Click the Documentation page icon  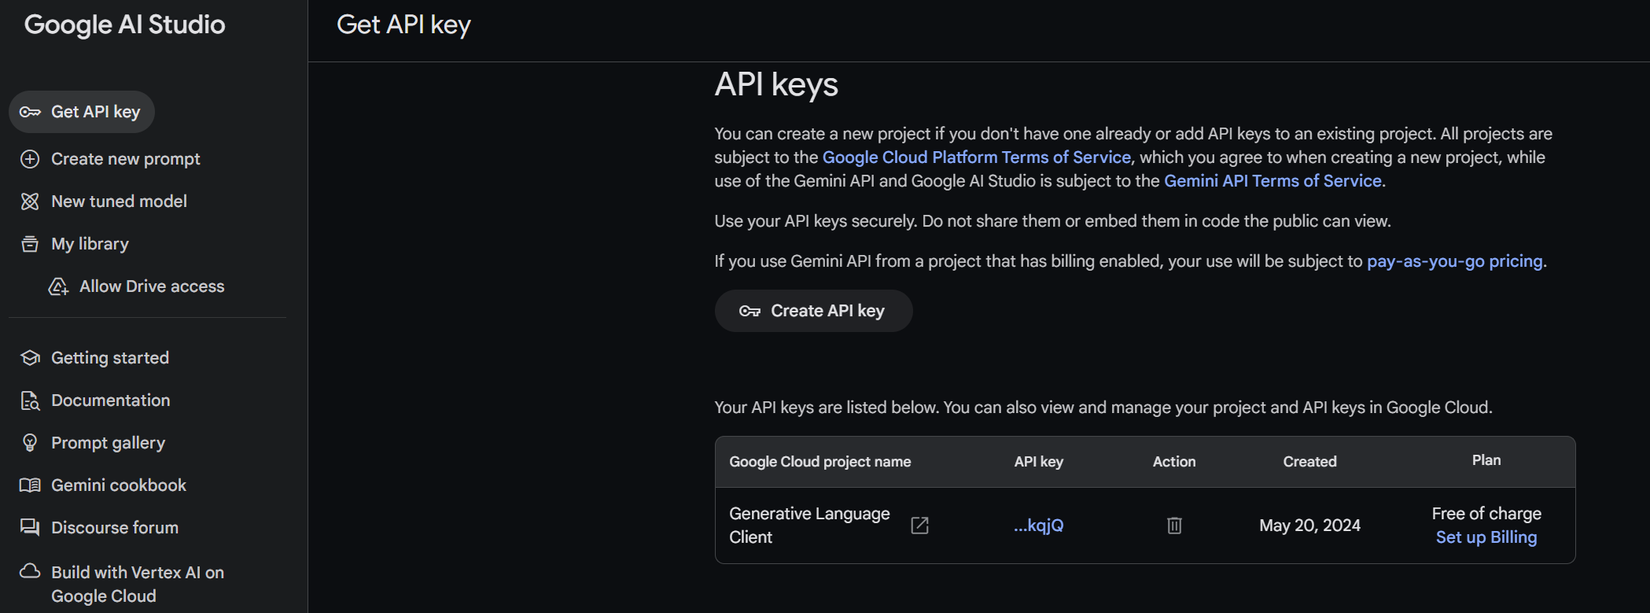point(30,401)
